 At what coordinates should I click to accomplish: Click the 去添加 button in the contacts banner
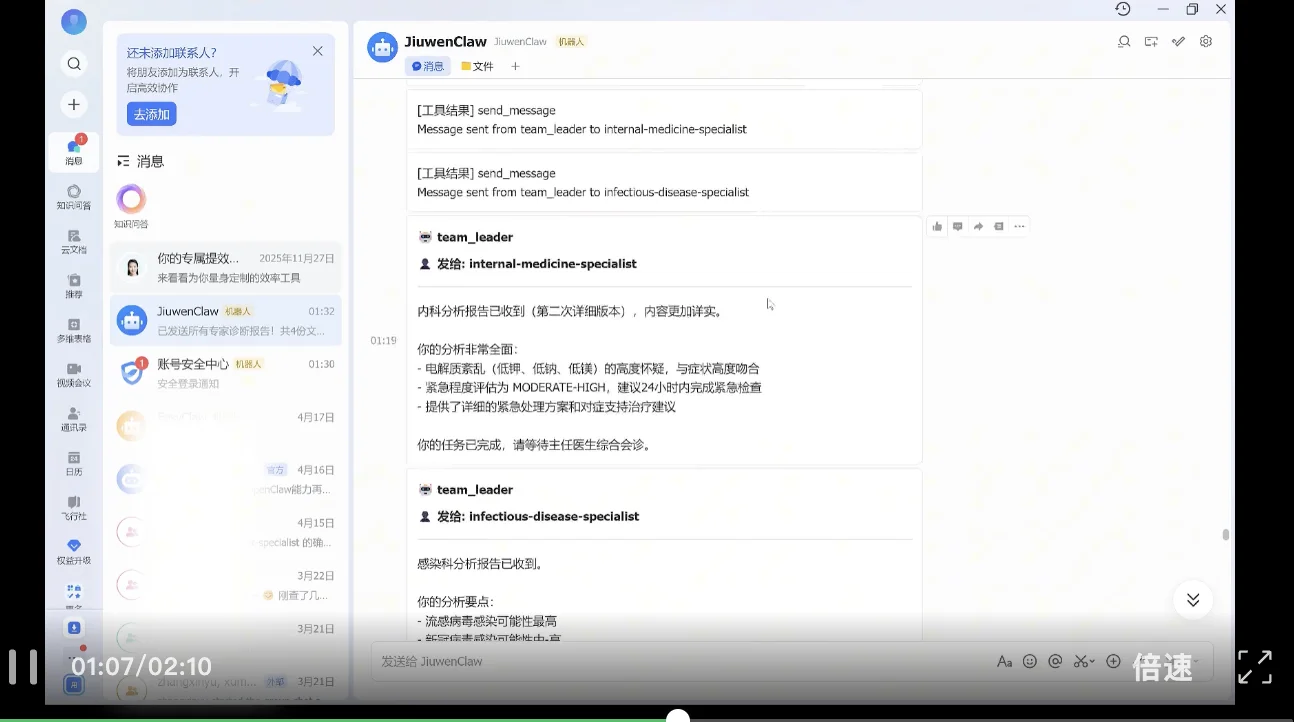coord(151,114)
